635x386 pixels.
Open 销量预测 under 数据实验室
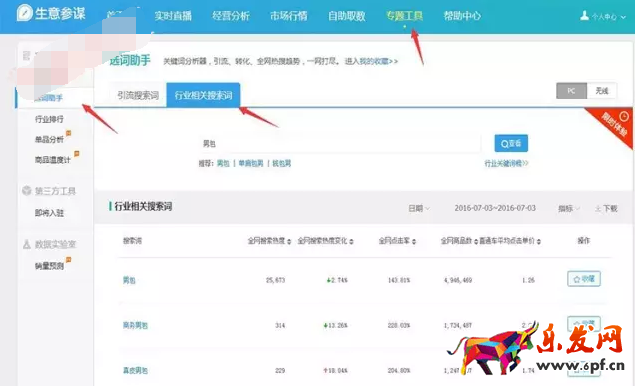coord(49,266)
